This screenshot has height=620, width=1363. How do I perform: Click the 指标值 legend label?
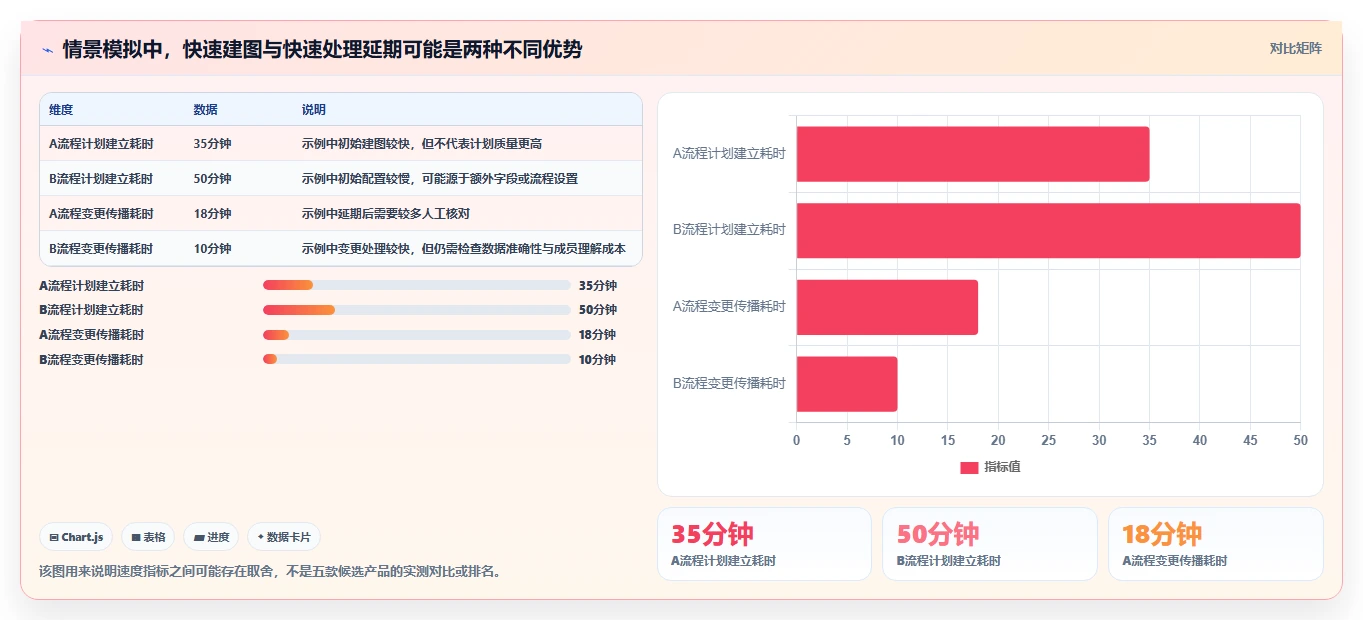1002,467
